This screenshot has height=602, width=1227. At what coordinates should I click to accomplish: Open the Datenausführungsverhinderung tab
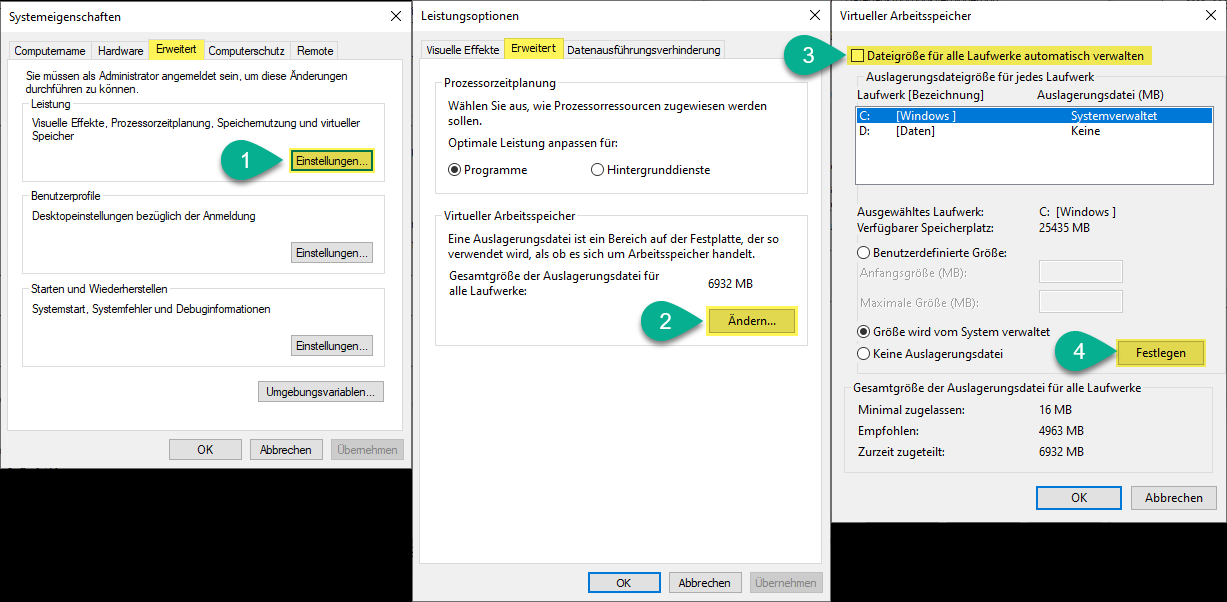click(x=642, y=50)
